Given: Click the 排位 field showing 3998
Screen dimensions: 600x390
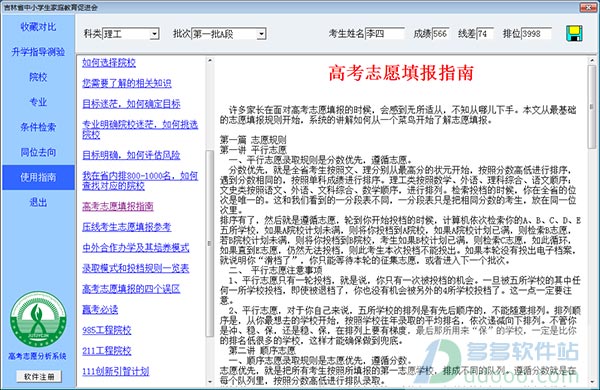Looking at the screenshot, I should pos(536,34).
